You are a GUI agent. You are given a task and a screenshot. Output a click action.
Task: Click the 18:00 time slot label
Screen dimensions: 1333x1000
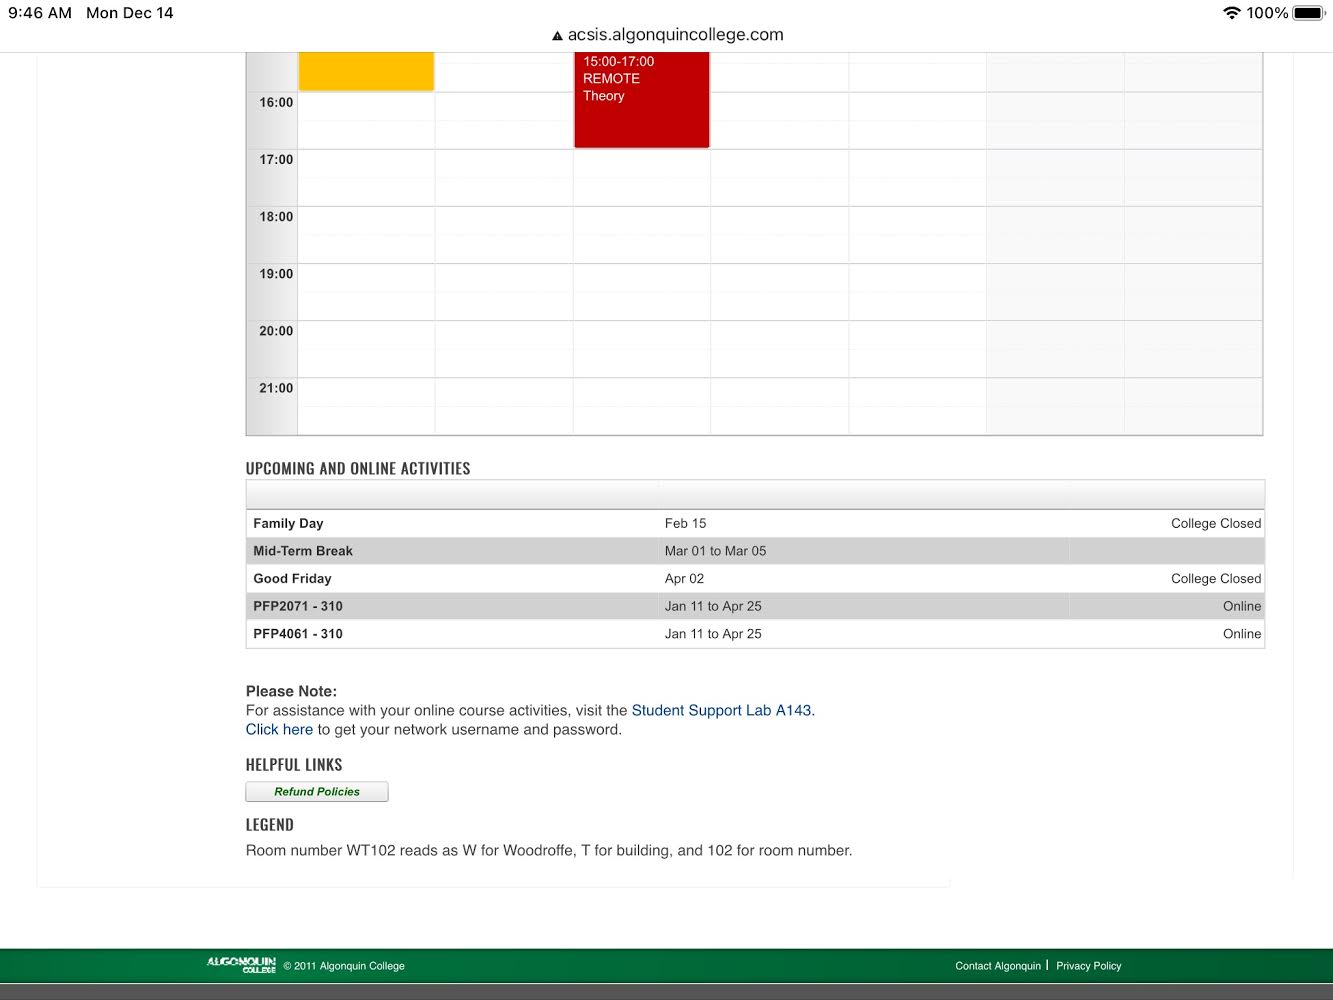click(276, 217)
